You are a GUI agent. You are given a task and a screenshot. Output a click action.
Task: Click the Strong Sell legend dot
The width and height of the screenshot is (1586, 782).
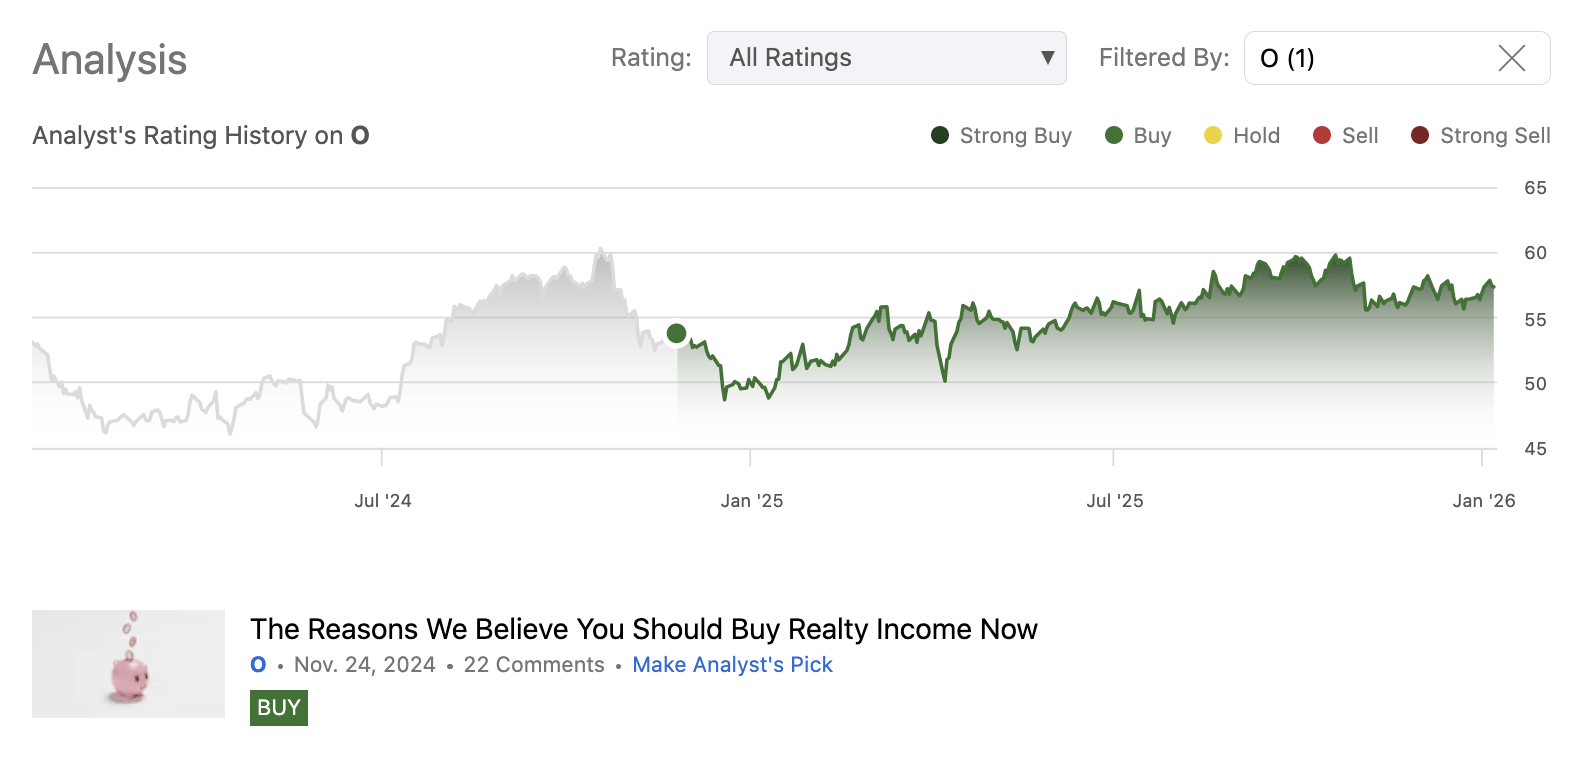click(x=1420, y=135)
